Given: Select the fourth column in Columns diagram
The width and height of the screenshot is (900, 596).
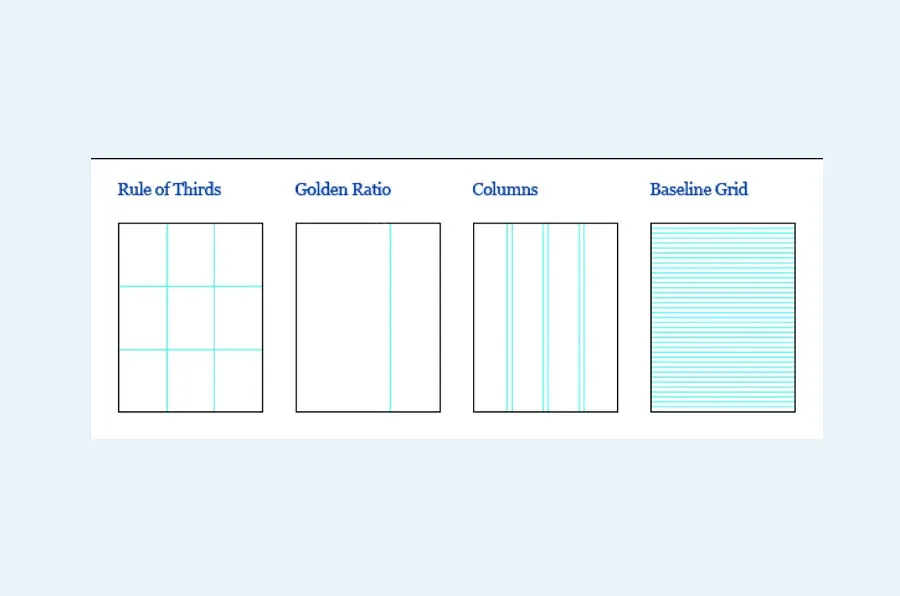Looking at the screenshot, I should (x=601, y=317).
